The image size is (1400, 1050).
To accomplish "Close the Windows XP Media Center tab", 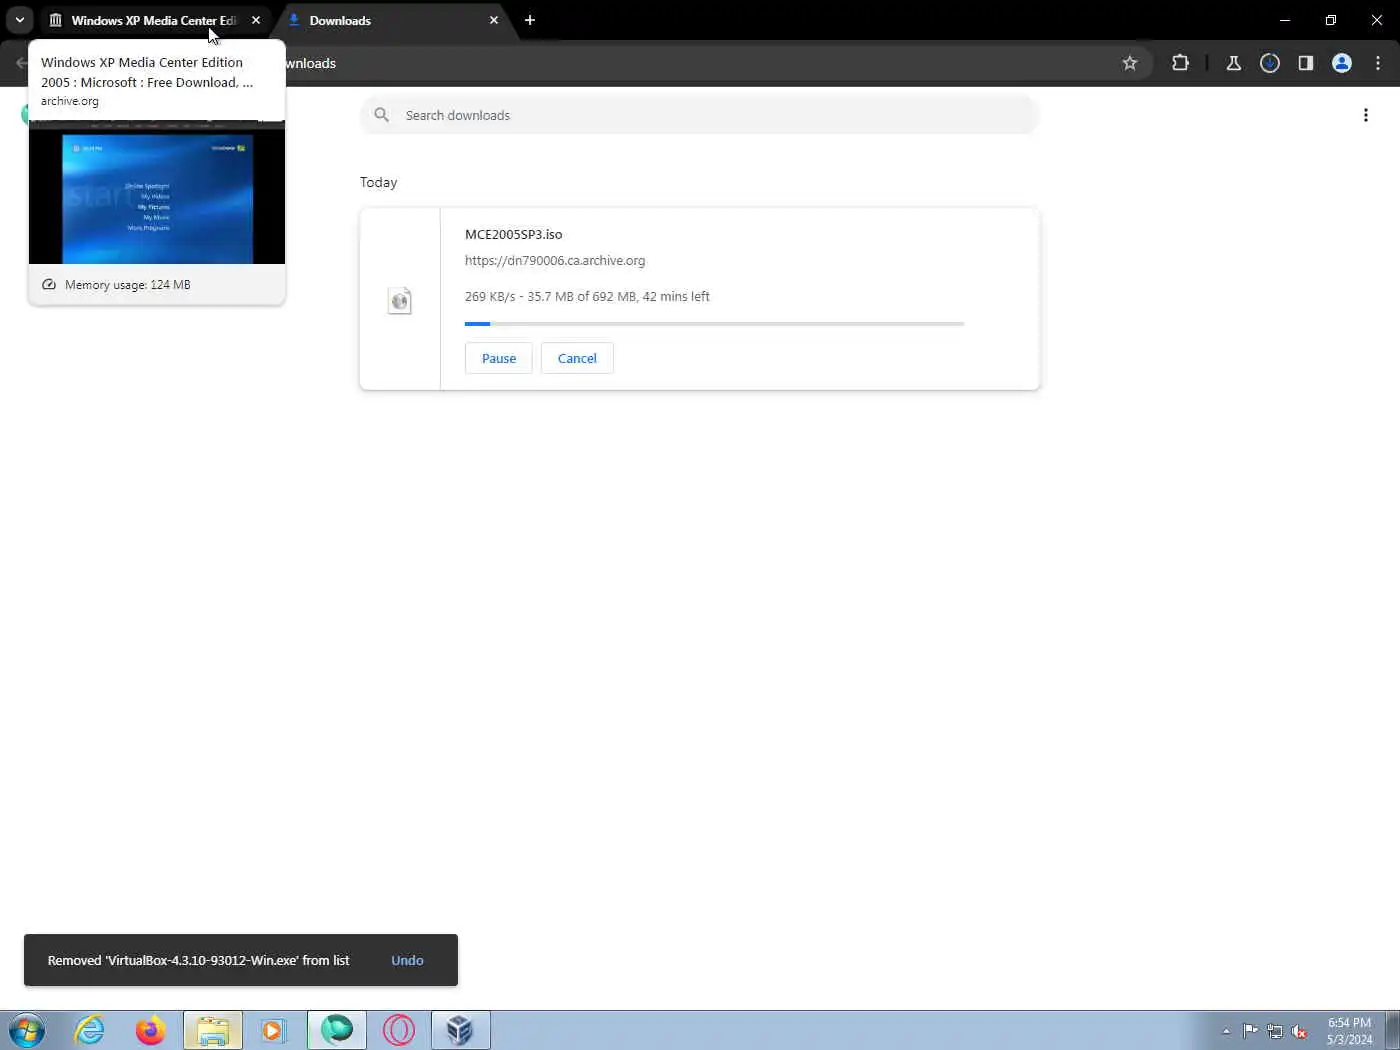I will pos(256,20).
